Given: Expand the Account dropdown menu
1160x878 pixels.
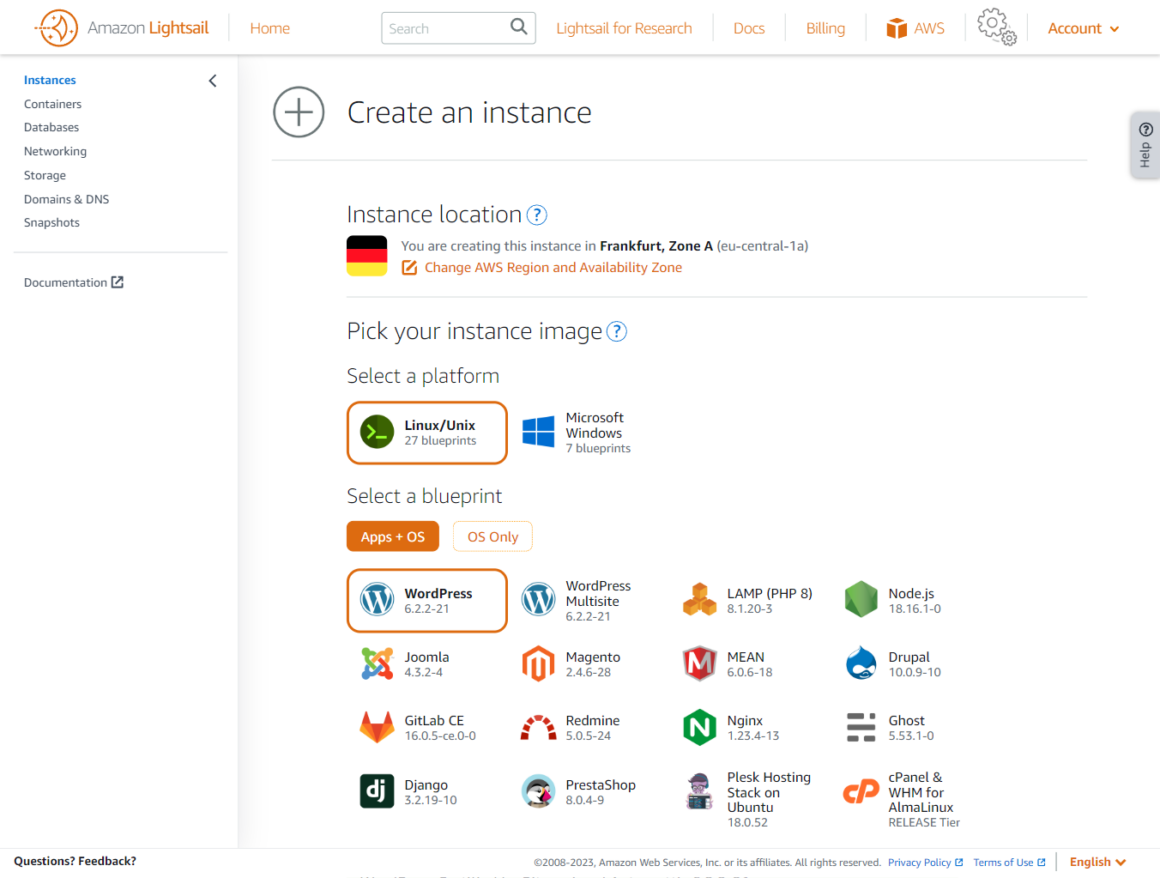Looking at the screenshot, I should [x=1083, y=28].
